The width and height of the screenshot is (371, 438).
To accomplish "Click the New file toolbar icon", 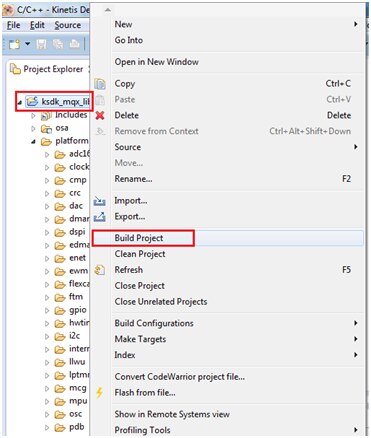I will tap(15, 44).
